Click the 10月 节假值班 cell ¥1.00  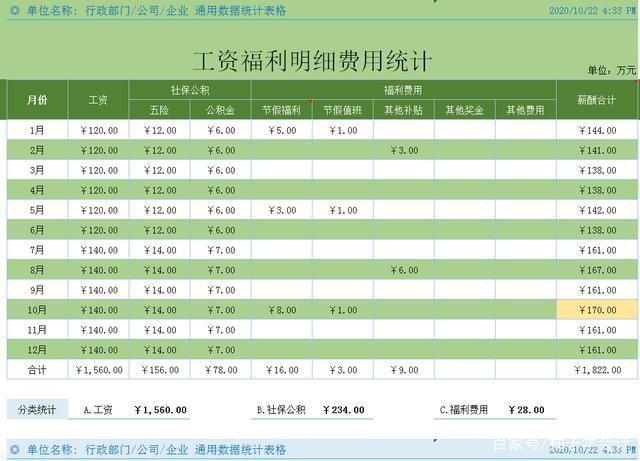(343, 310)
